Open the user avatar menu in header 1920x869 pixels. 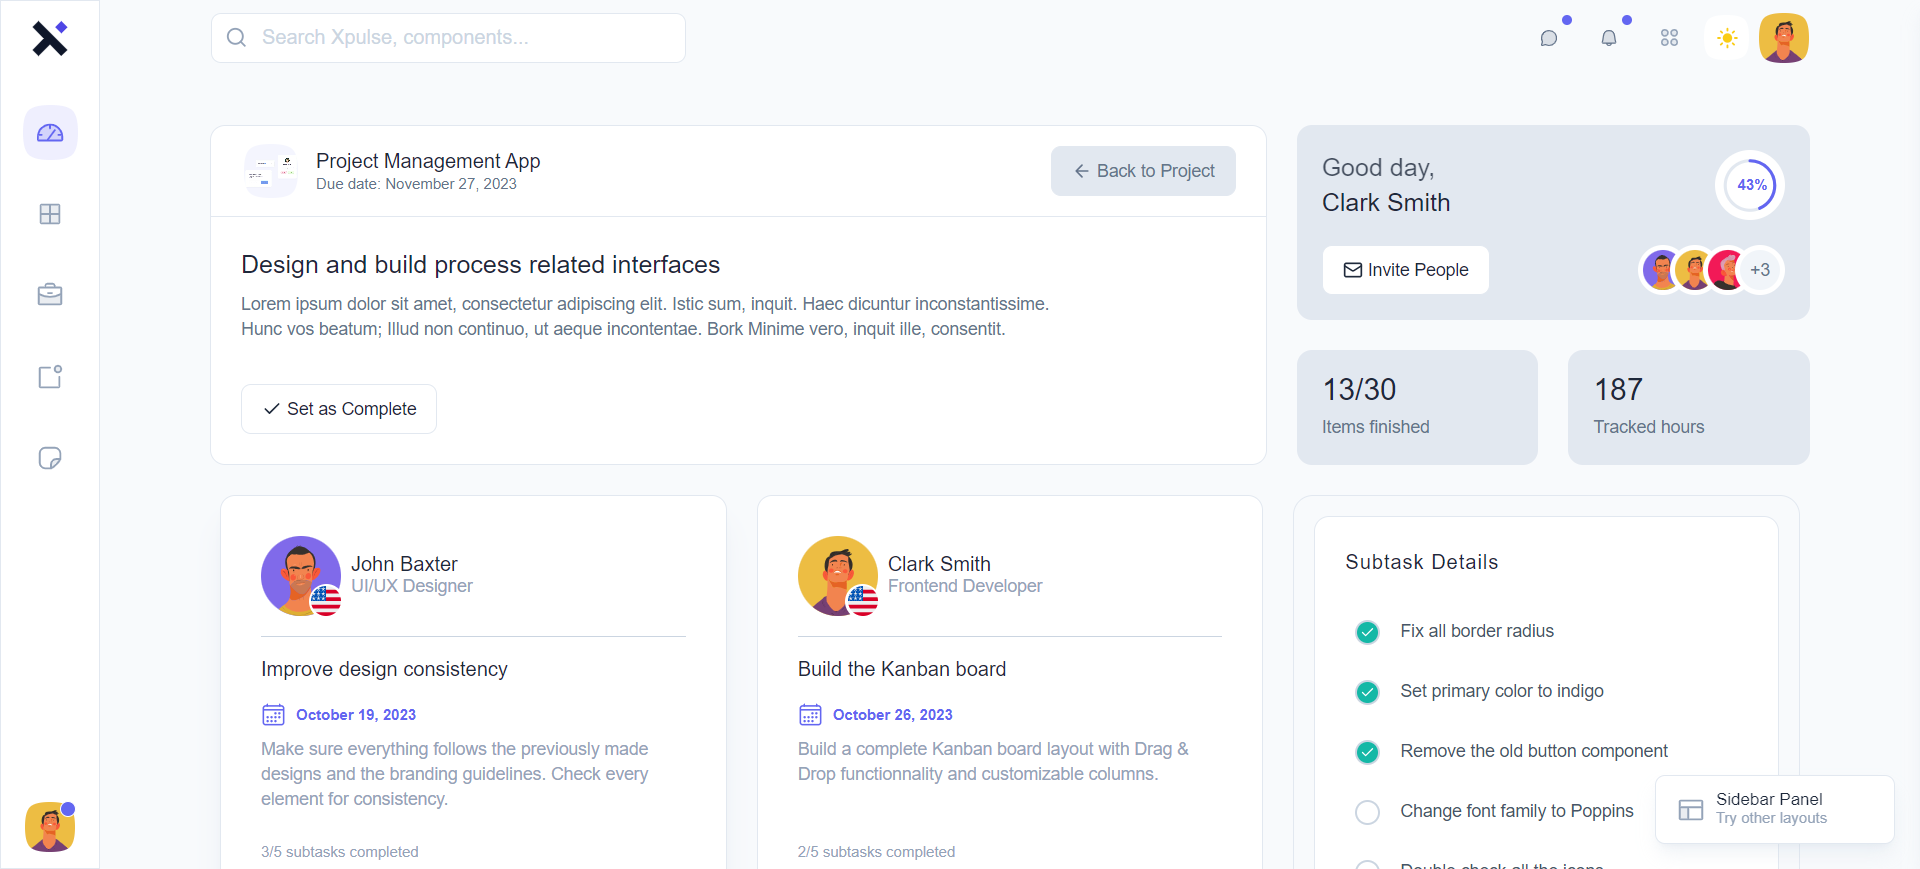1784,38
